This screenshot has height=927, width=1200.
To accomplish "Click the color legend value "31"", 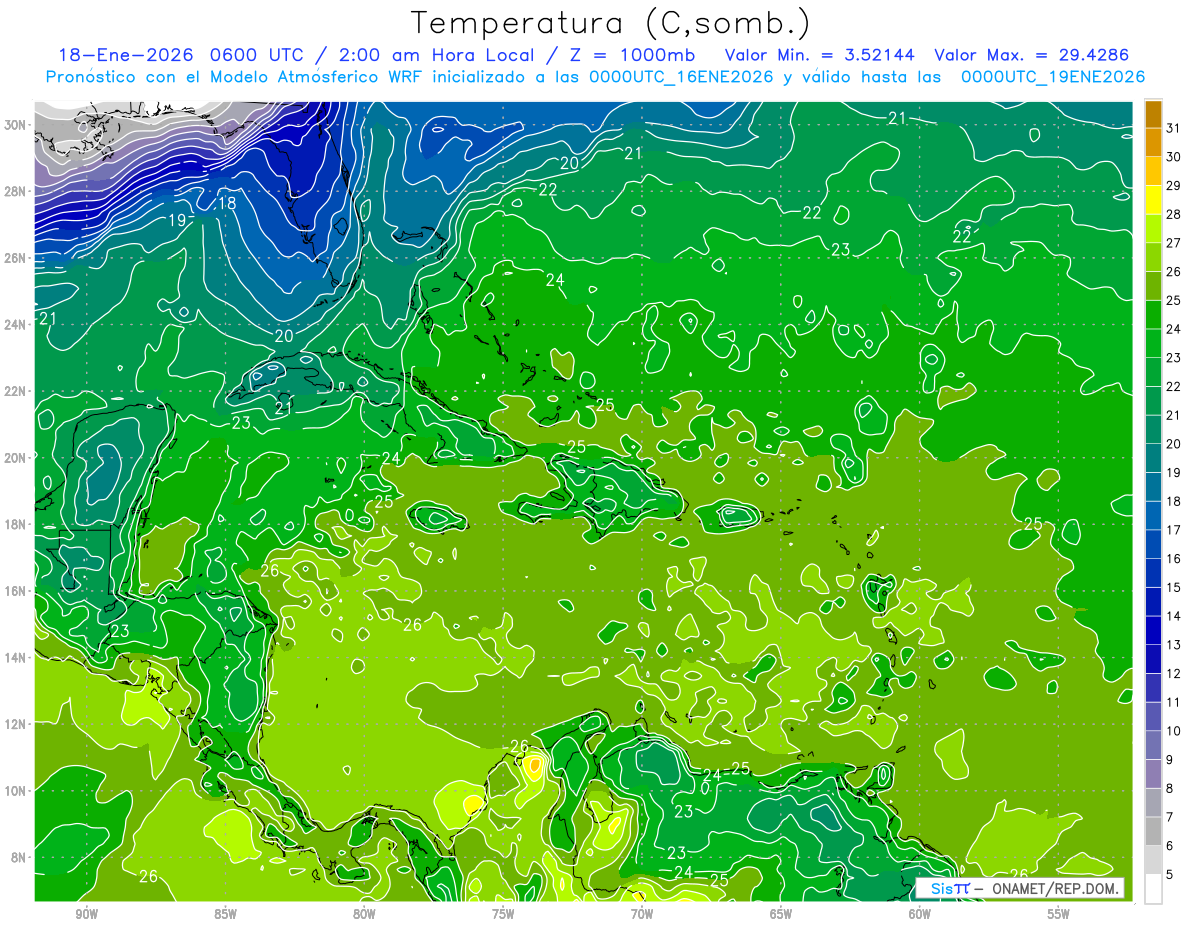I will coord(1174,127).
